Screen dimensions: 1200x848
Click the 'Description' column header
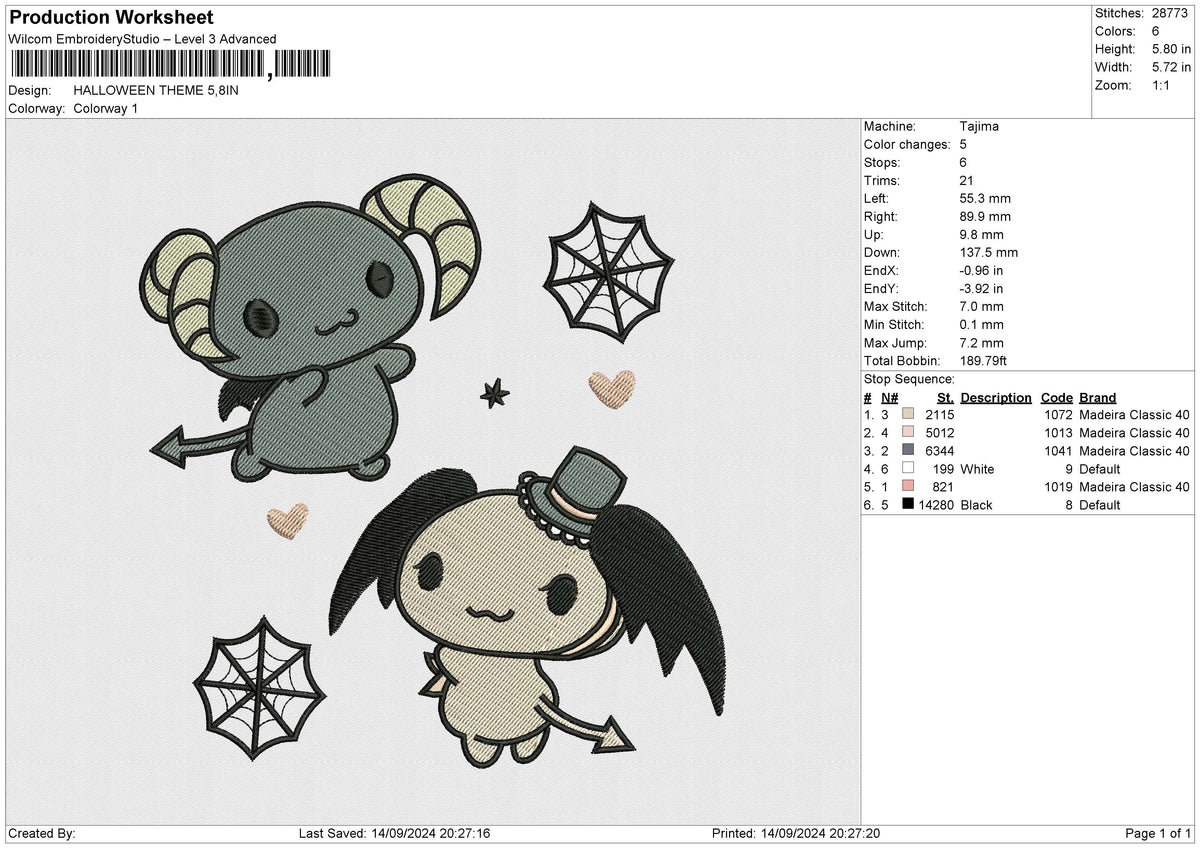996,397
